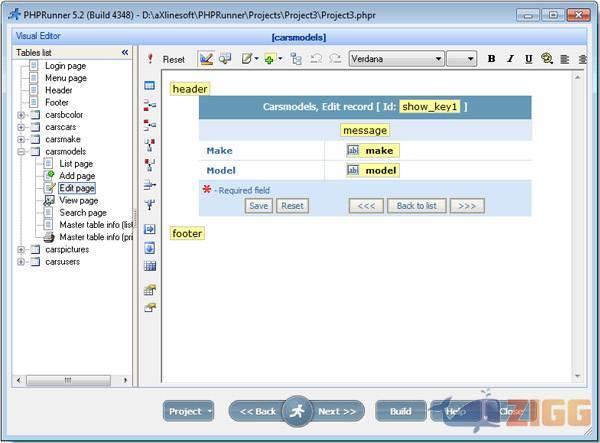Select Login page in the tree

pos(65,66)
